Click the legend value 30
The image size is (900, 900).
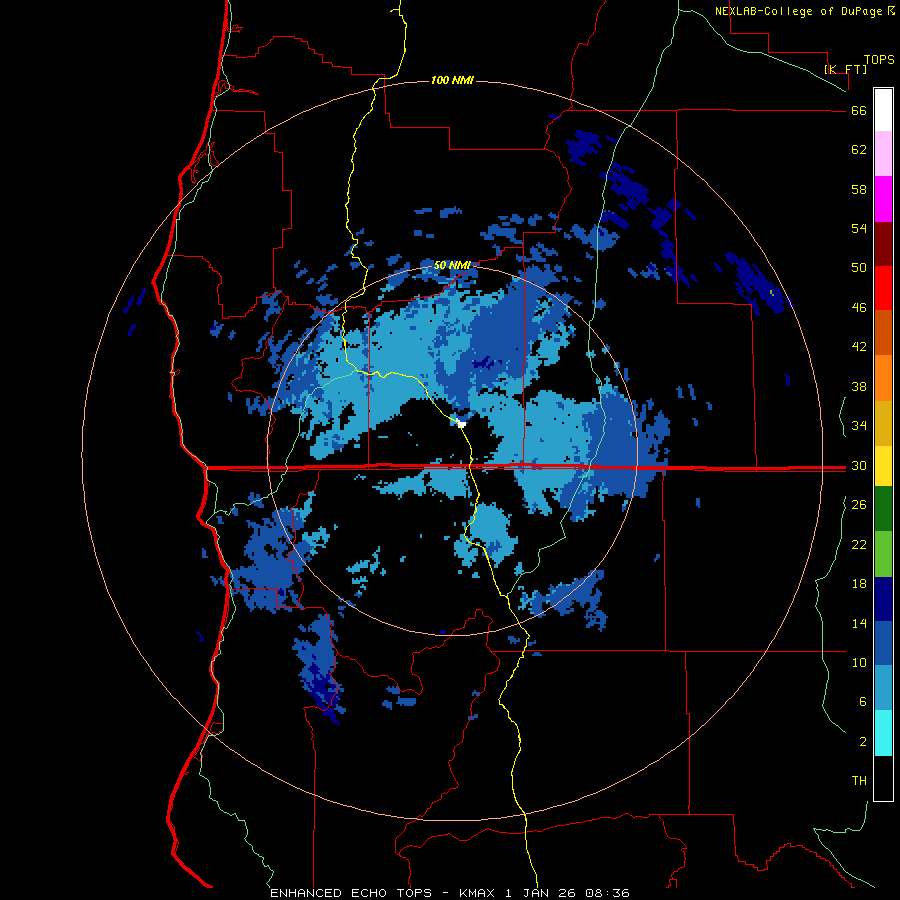[x=859, y=465]
